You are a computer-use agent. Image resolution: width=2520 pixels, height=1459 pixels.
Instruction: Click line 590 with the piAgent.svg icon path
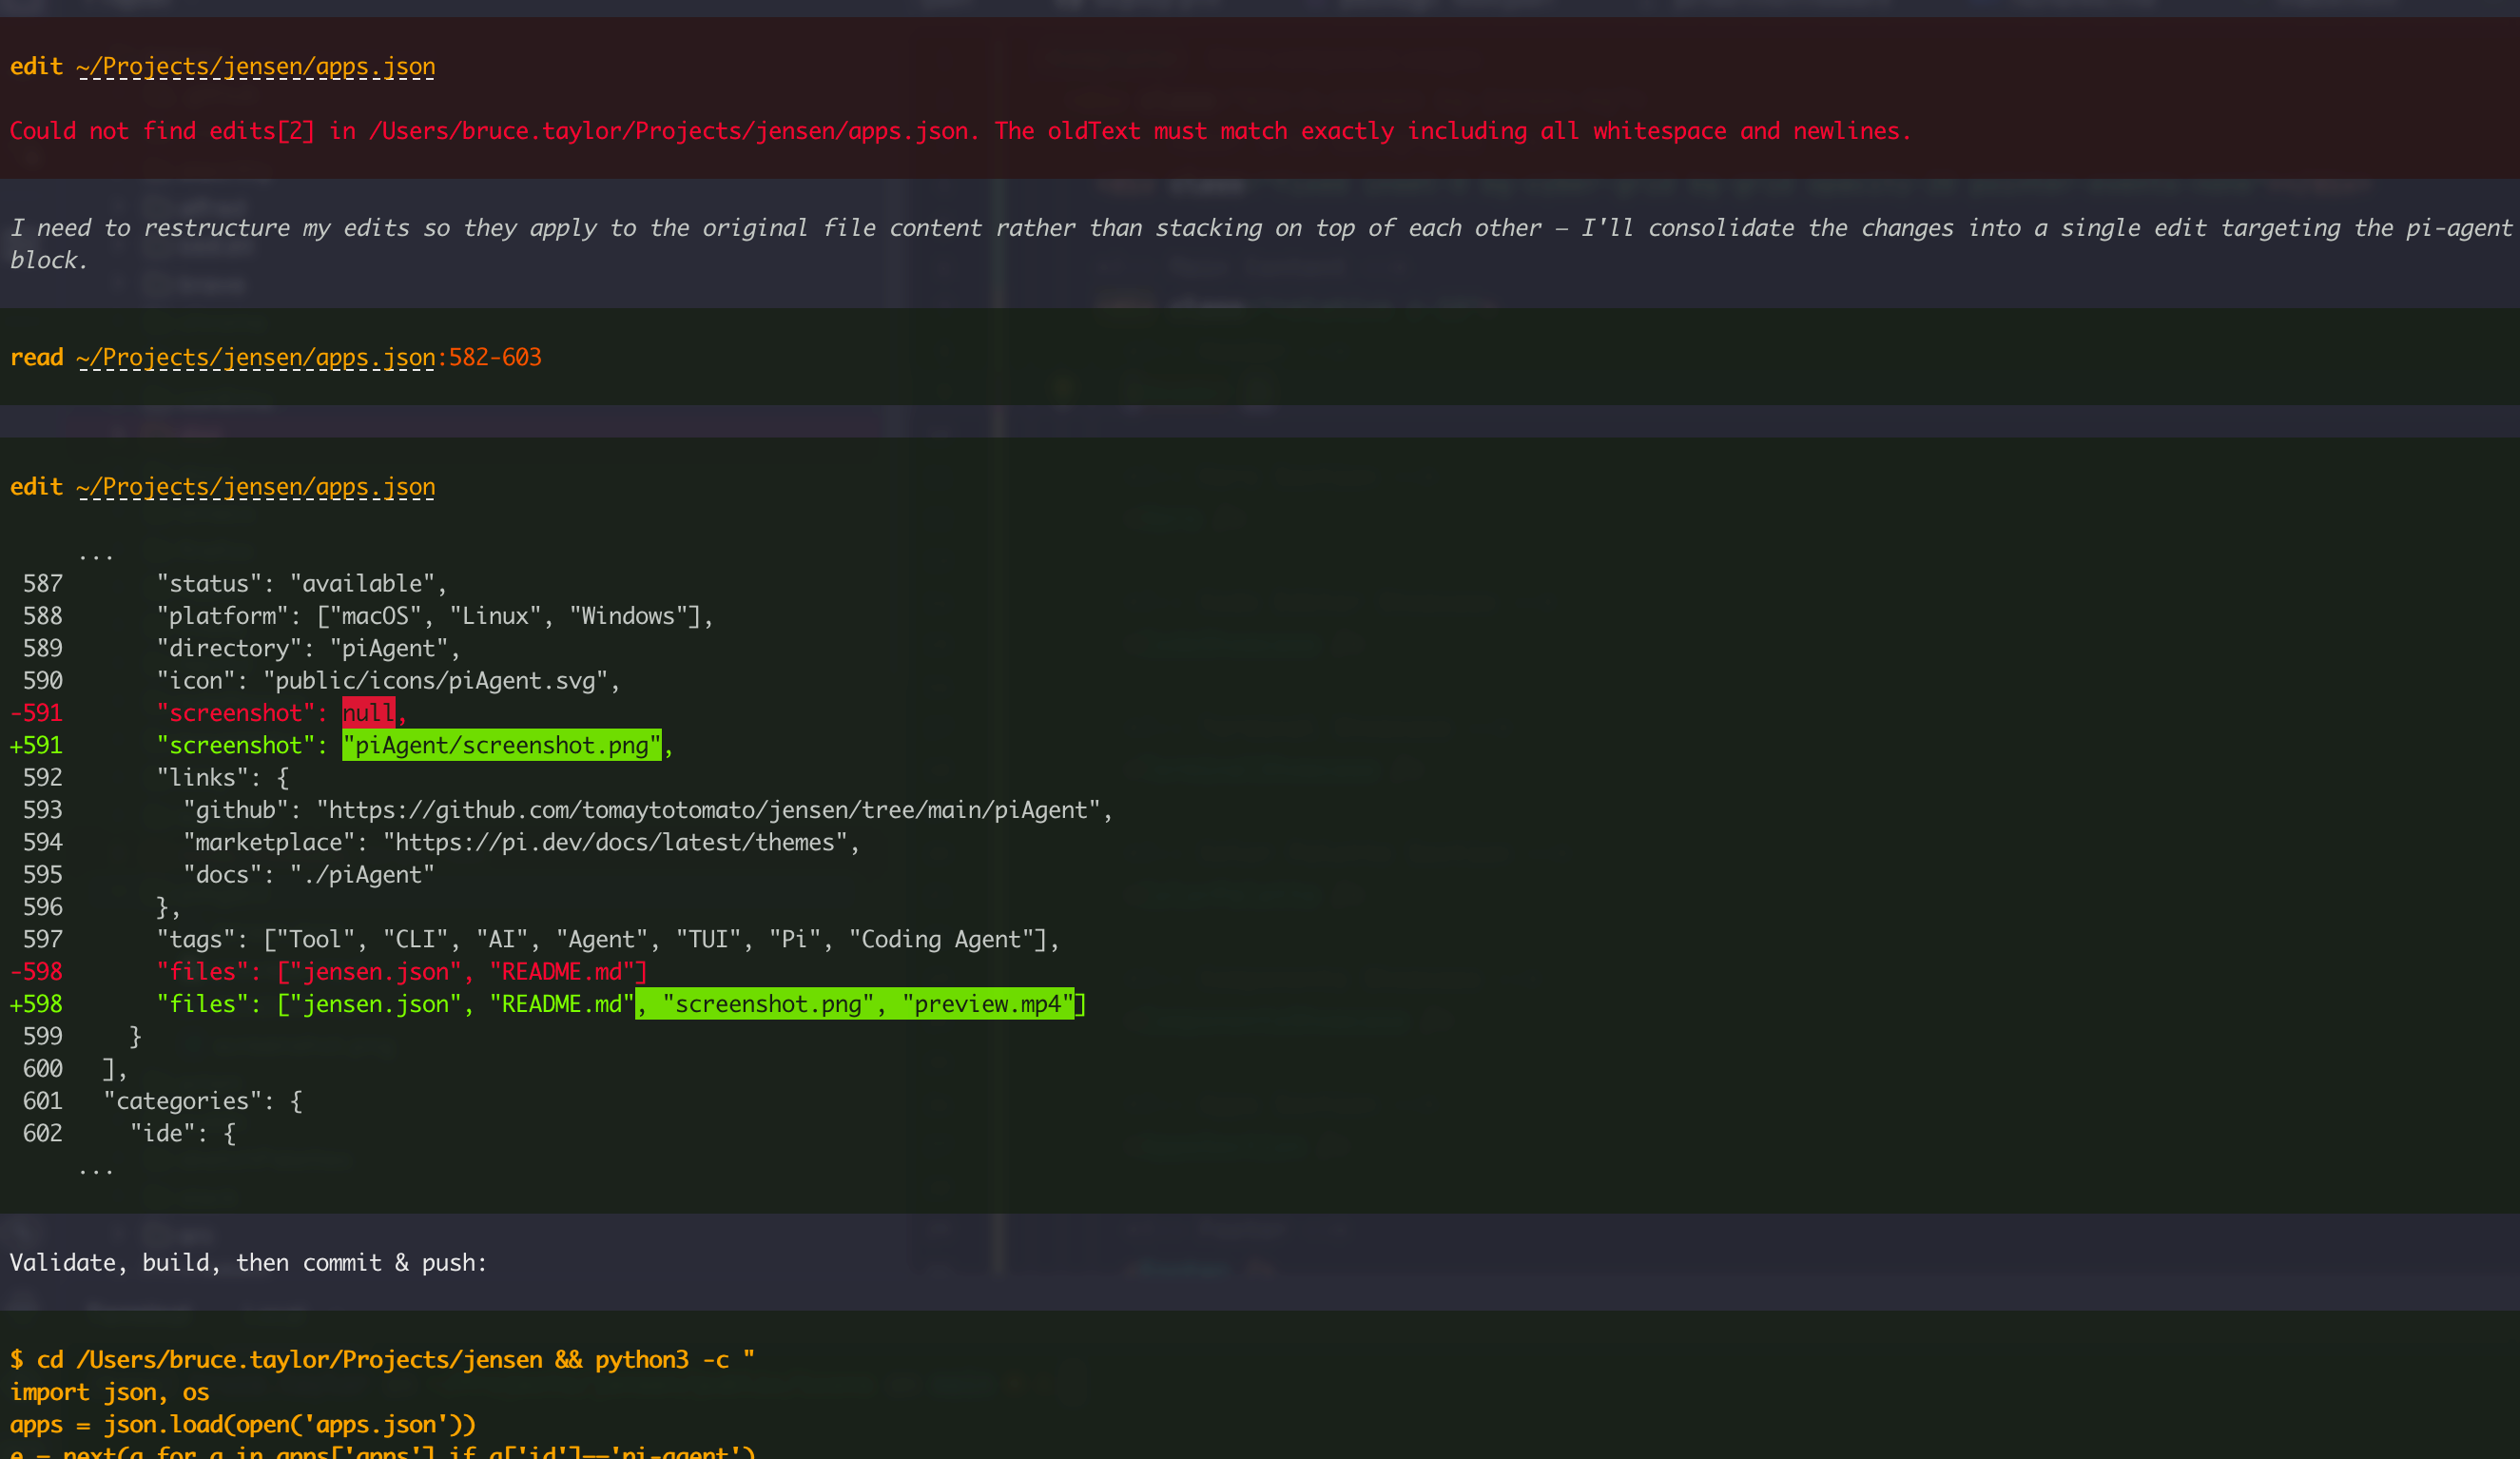point(388,681)
